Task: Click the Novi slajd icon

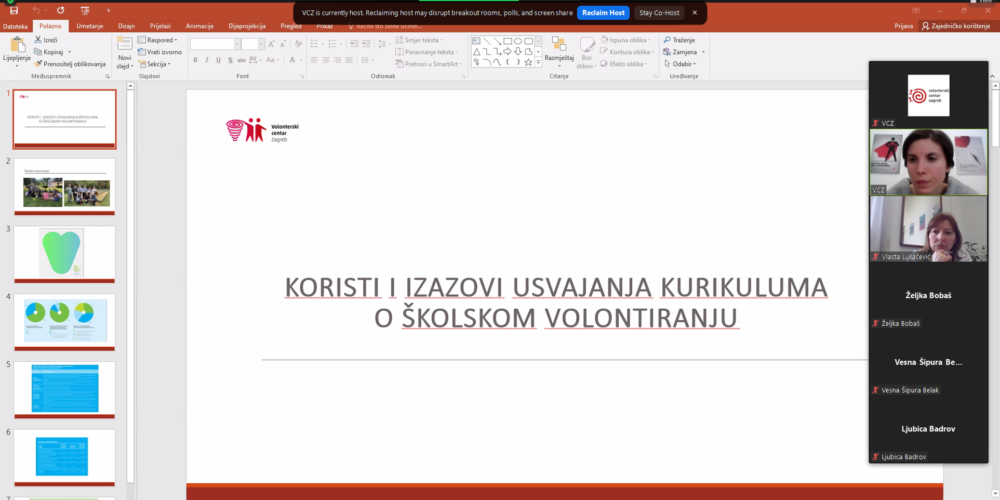Action: (x=124, y=45)
